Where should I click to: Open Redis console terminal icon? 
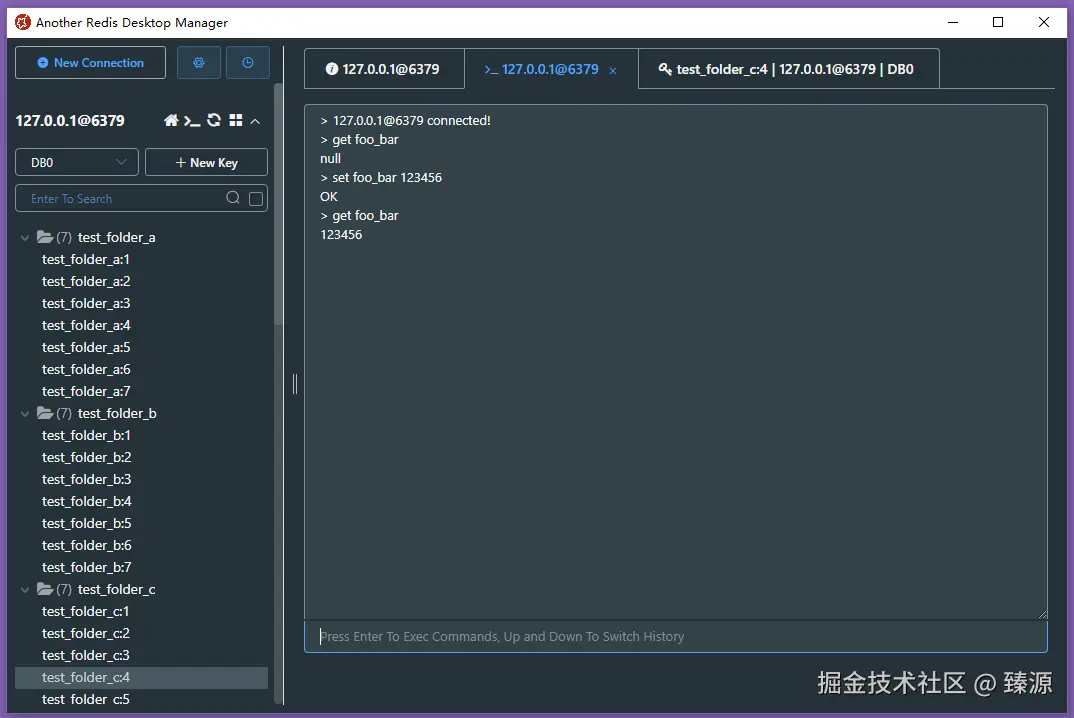[x=192, y=121]
